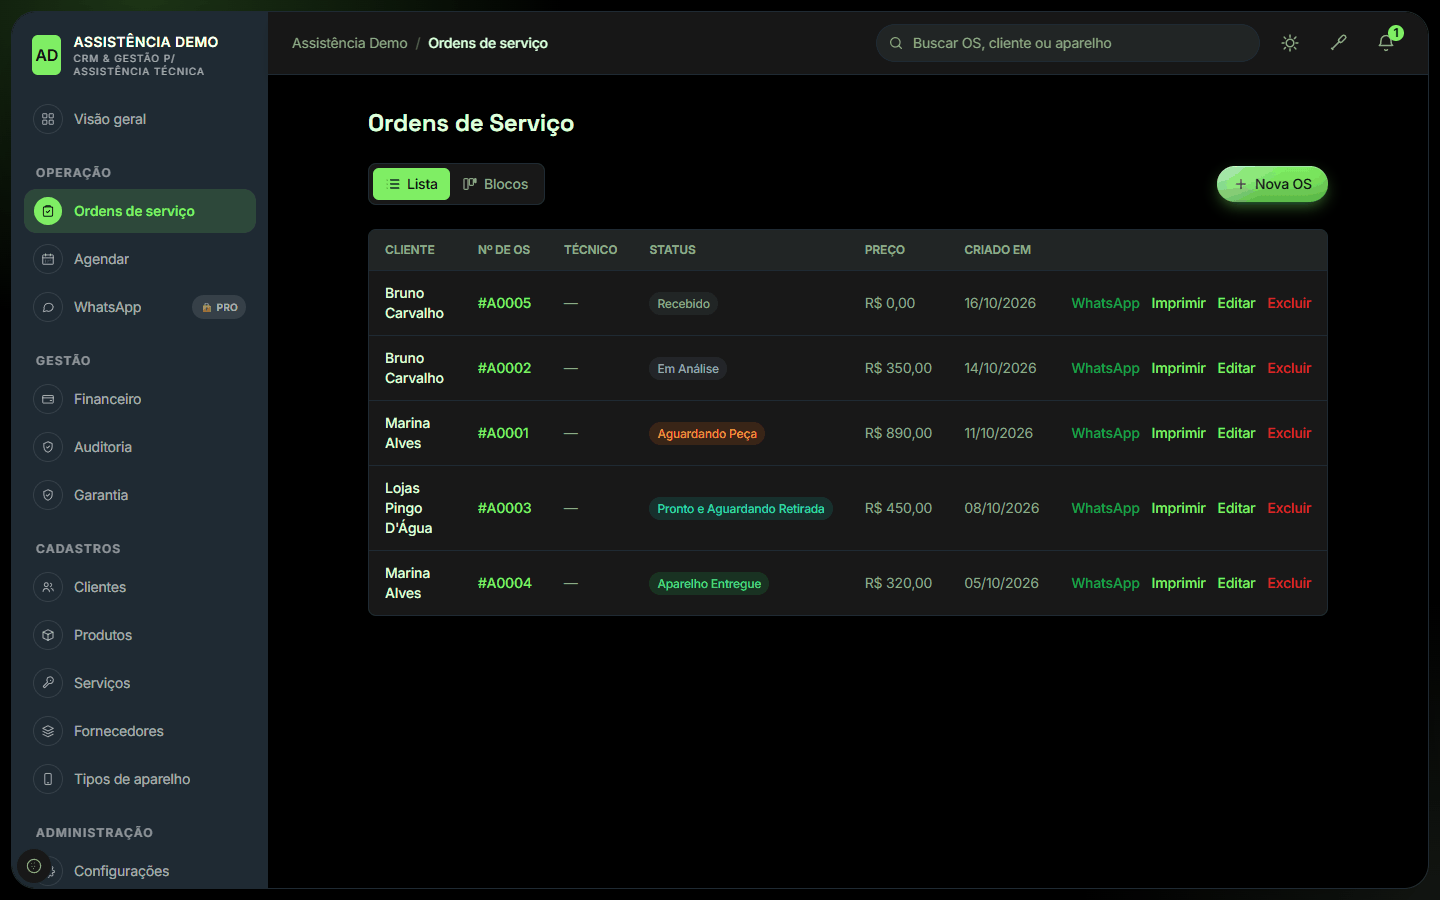
Task: Click the Garantia shield icon
Action: [48, 495]
